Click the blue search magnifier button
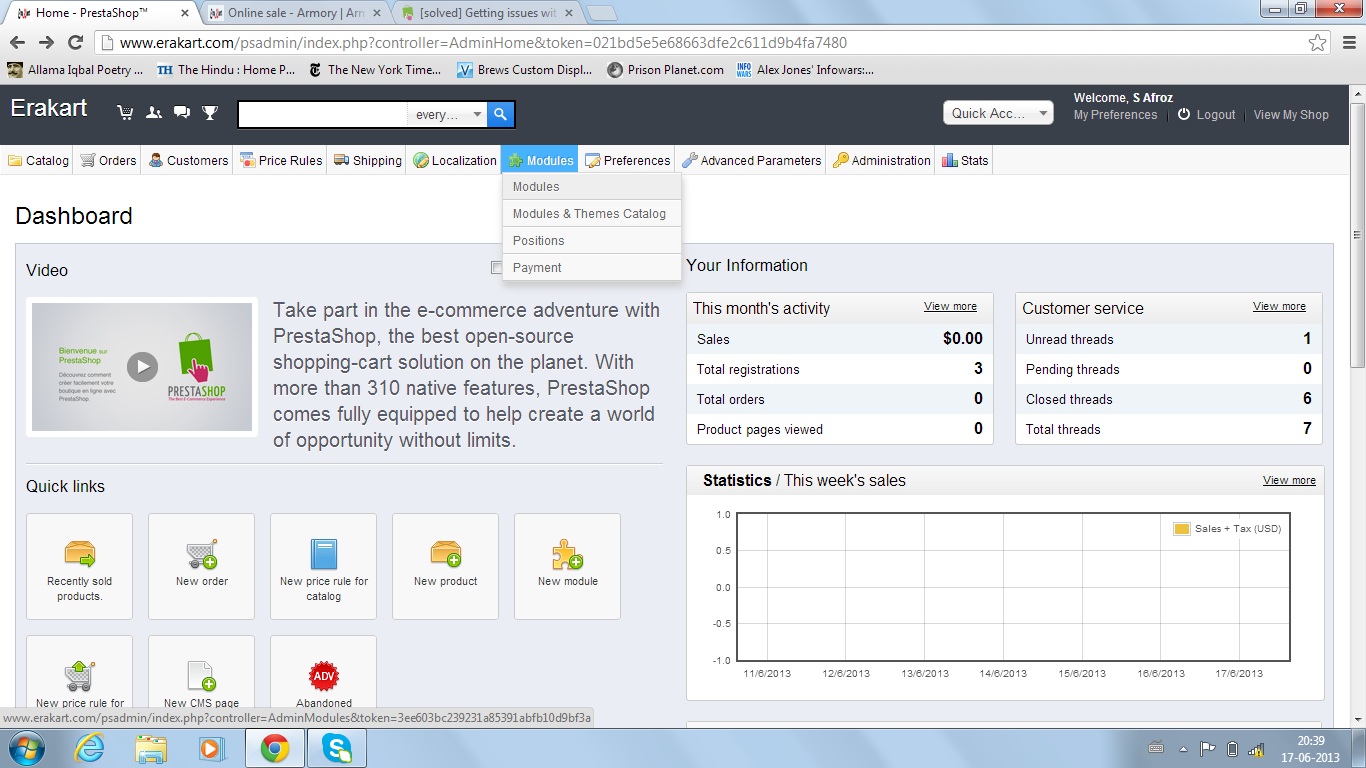The width and height of the screenshot is (1366, 768). coord(501,114)
